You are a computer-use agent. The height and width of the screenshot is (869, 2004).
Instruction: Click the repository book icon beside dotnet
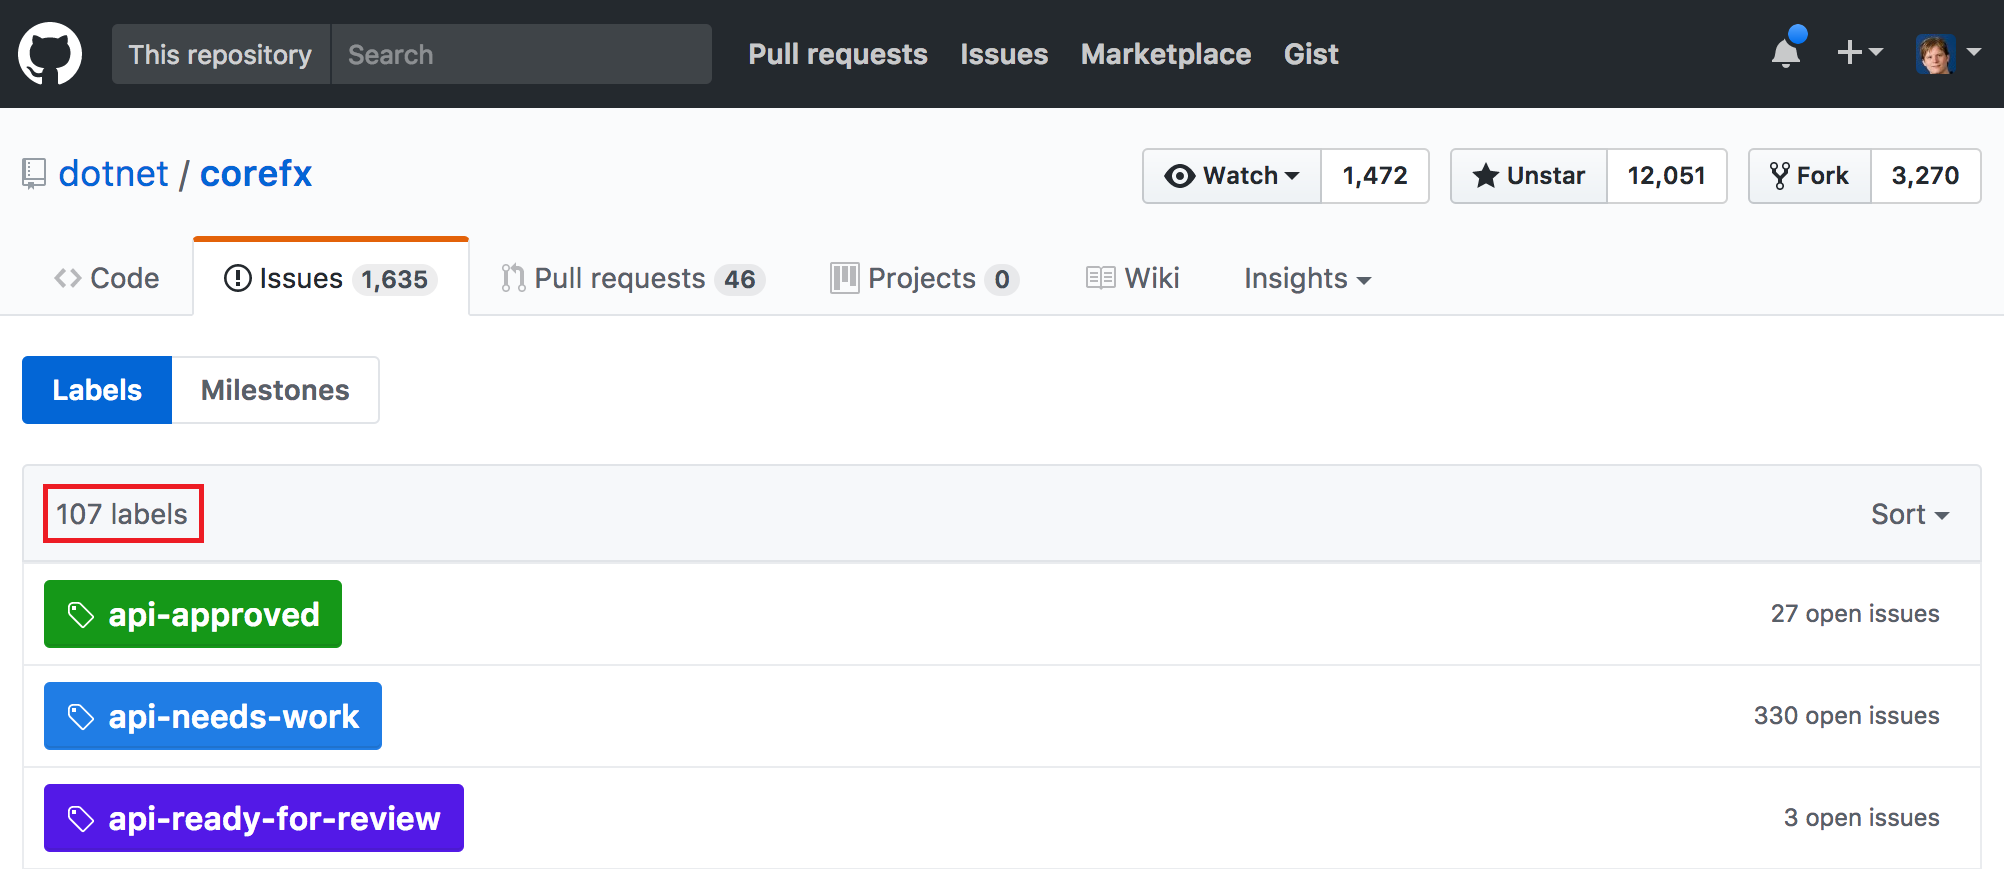[34, 174]
